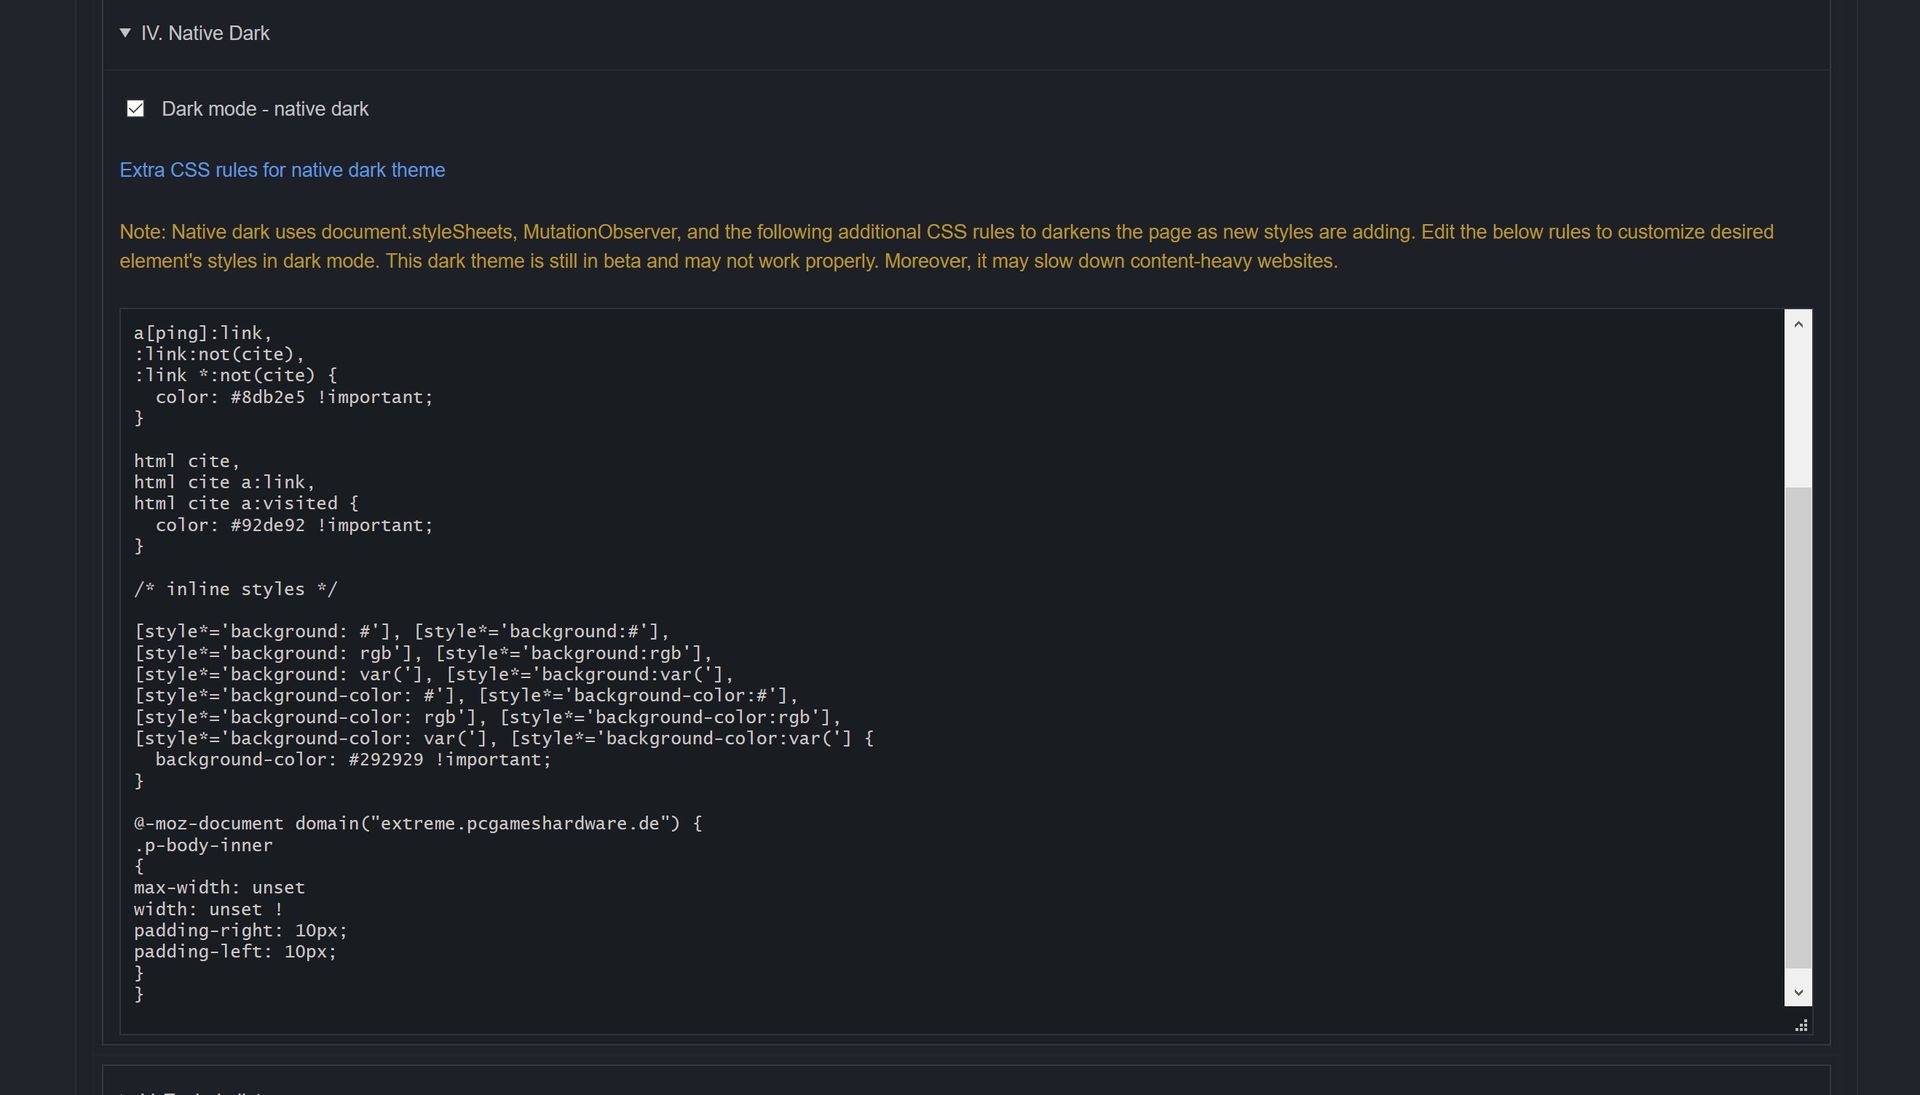
Task: Click scrollbar track above the thumb
Action: (1798, 410)
